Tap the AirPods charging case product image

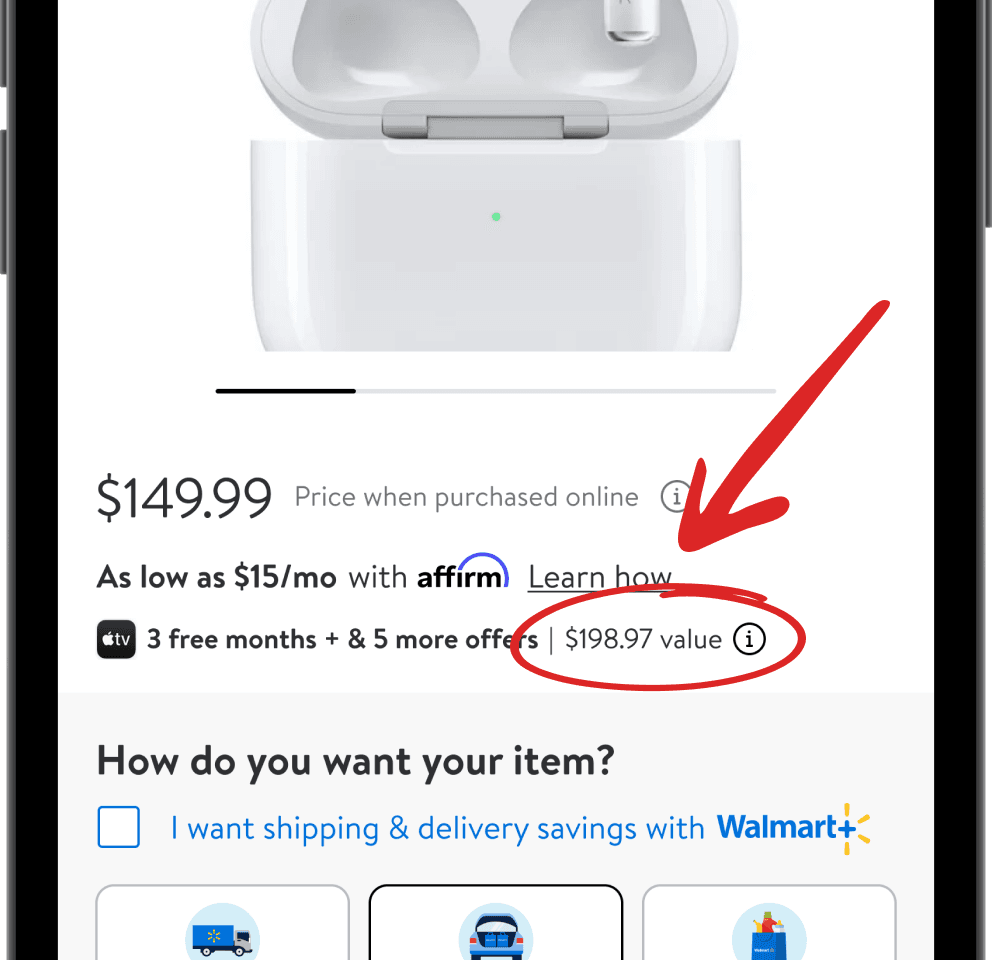495,176
